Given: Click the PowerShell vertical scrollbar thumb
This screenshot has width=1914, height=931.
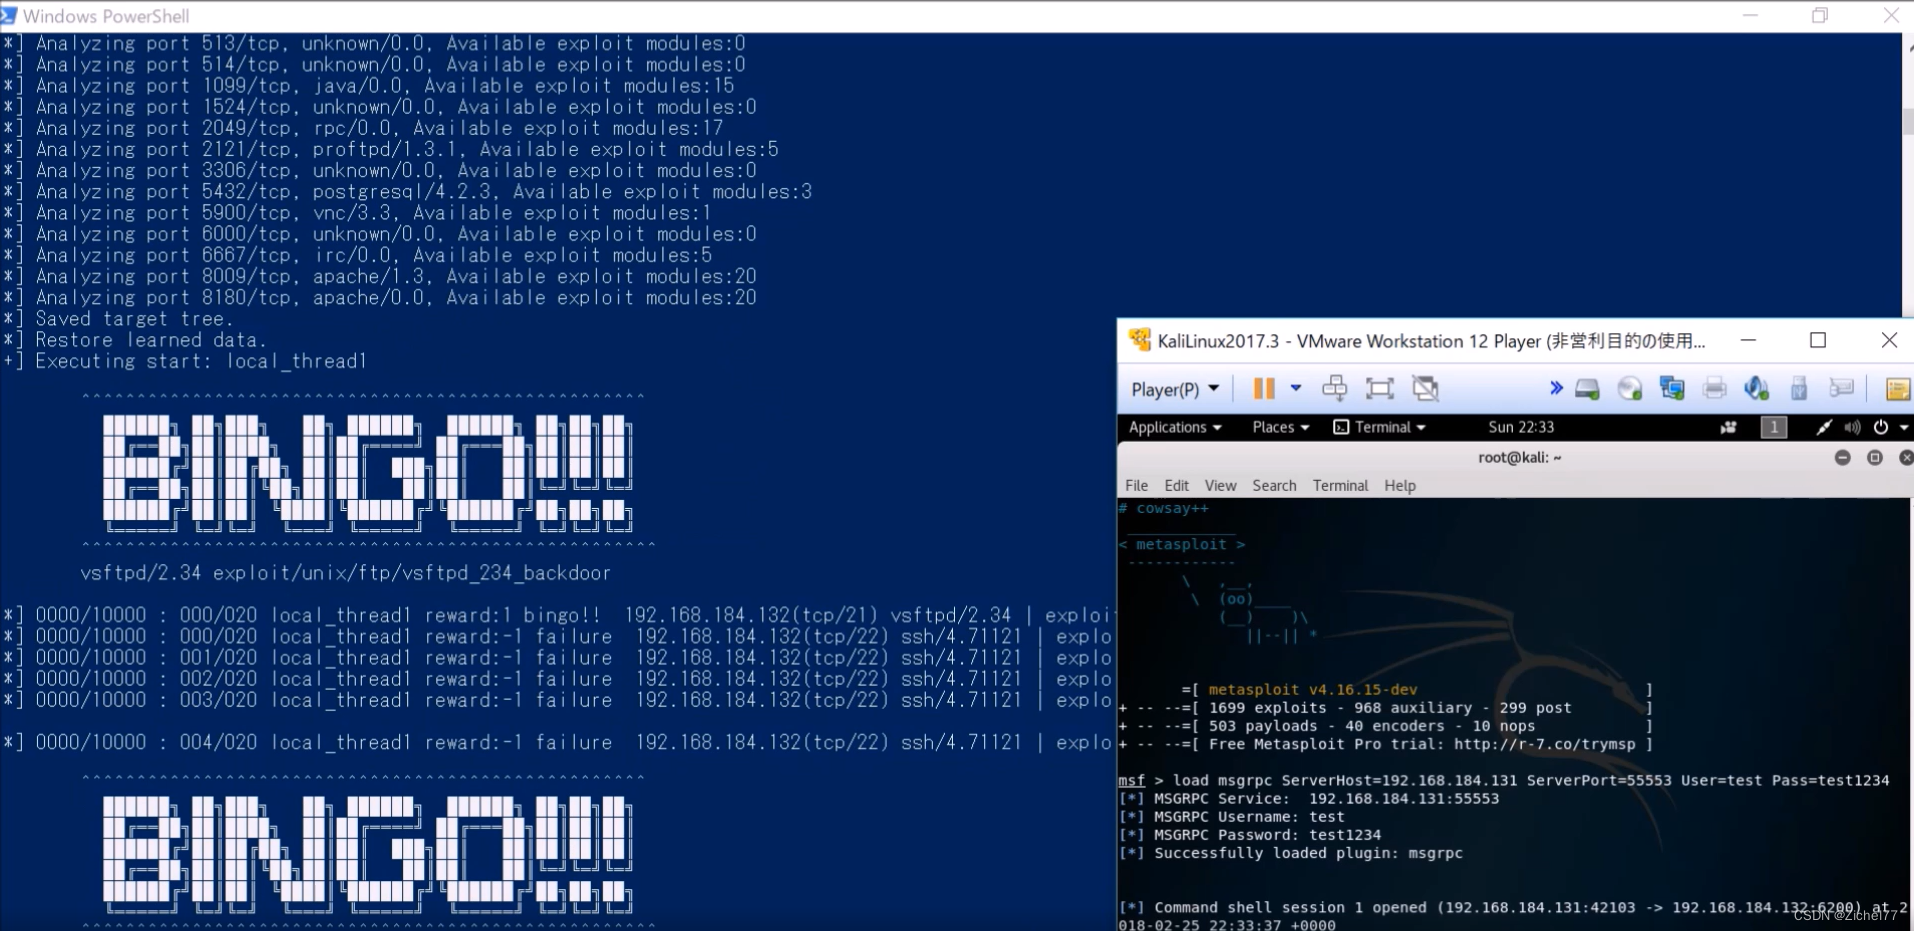Looking at the screenshot, I should tap(1908, 120).
